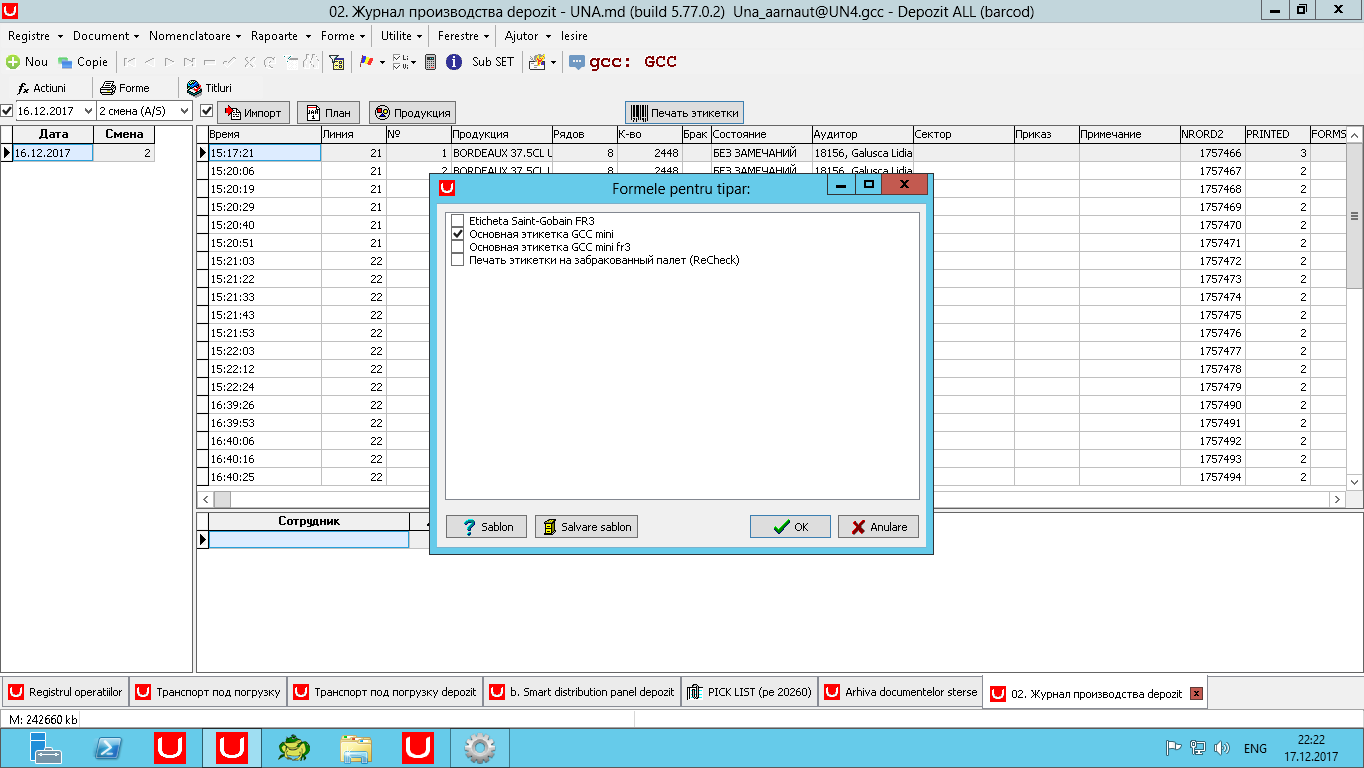Open File Explorer from taskbar

pyautogui.click(x=356, y=748)
